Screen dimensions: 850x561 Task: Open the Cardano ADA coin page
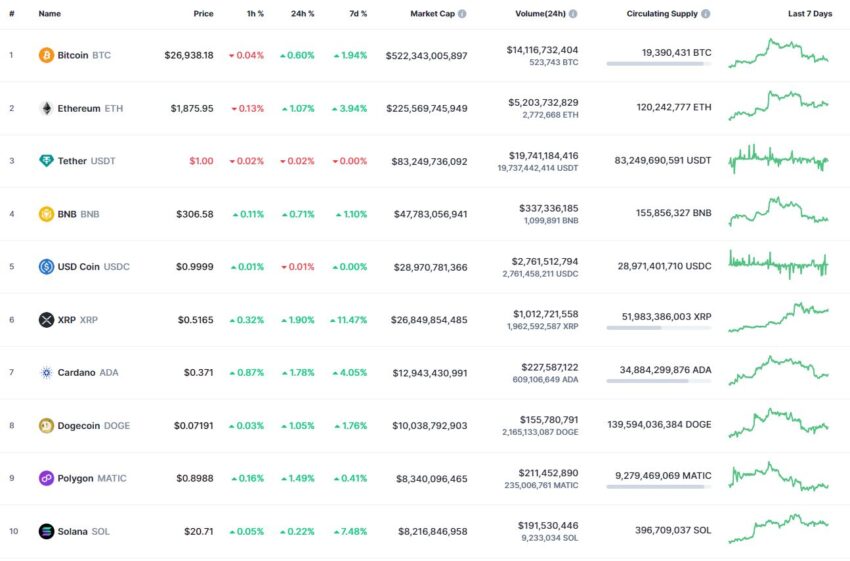[x=79, y=372]
